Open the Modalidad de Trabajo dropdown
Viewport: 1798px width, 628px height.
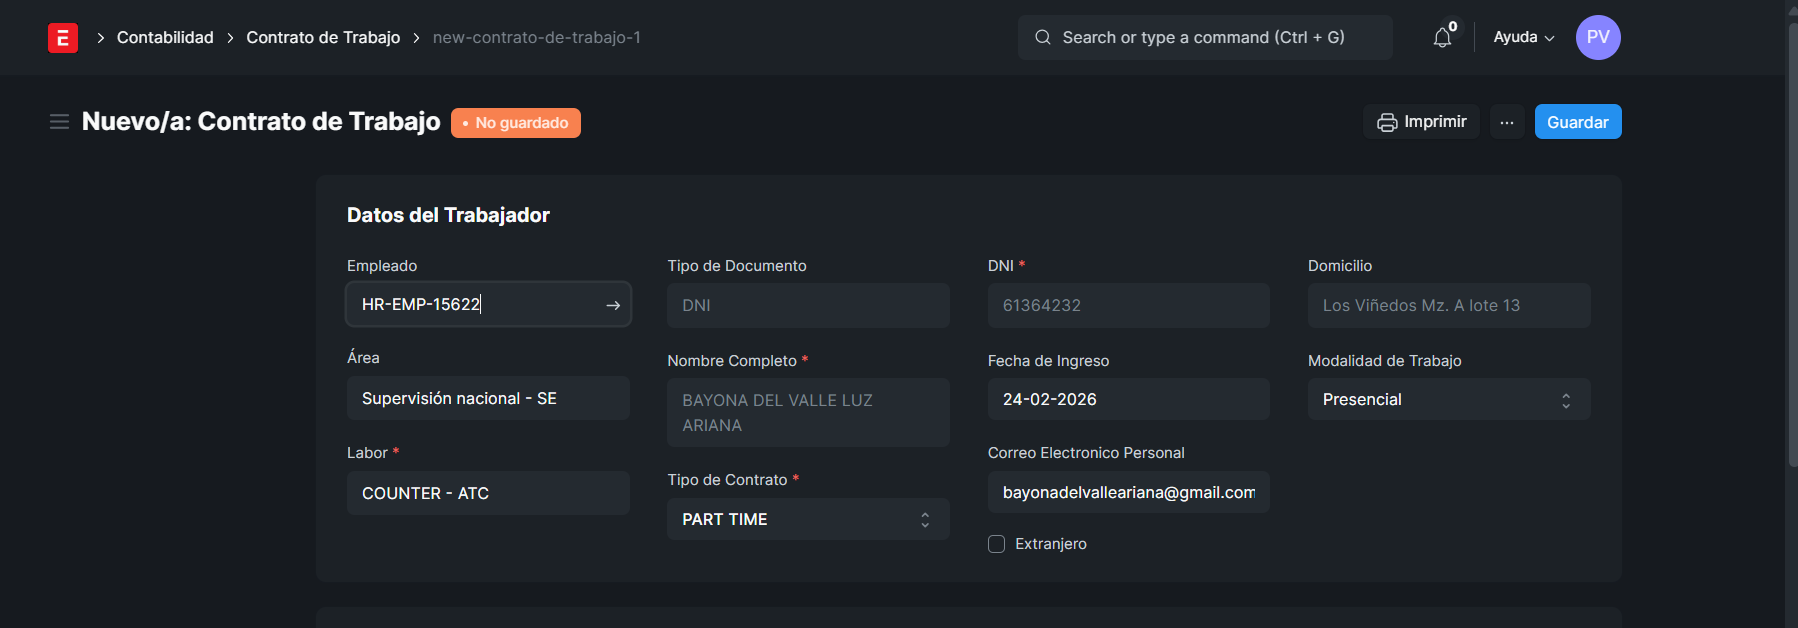1448,400
